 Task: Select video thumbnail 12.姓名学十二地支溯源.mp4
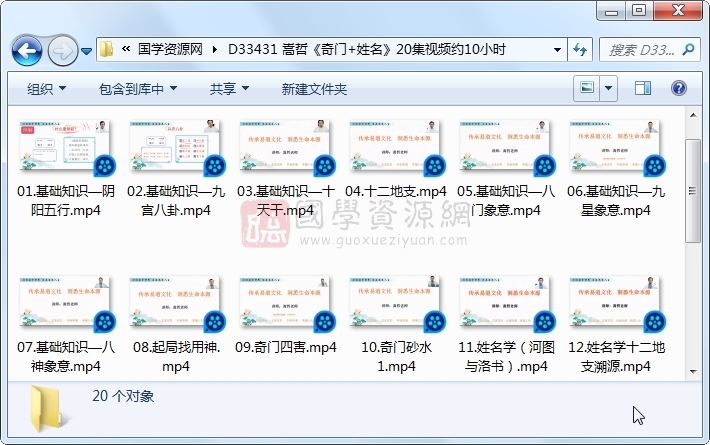[x=614, y=301]
